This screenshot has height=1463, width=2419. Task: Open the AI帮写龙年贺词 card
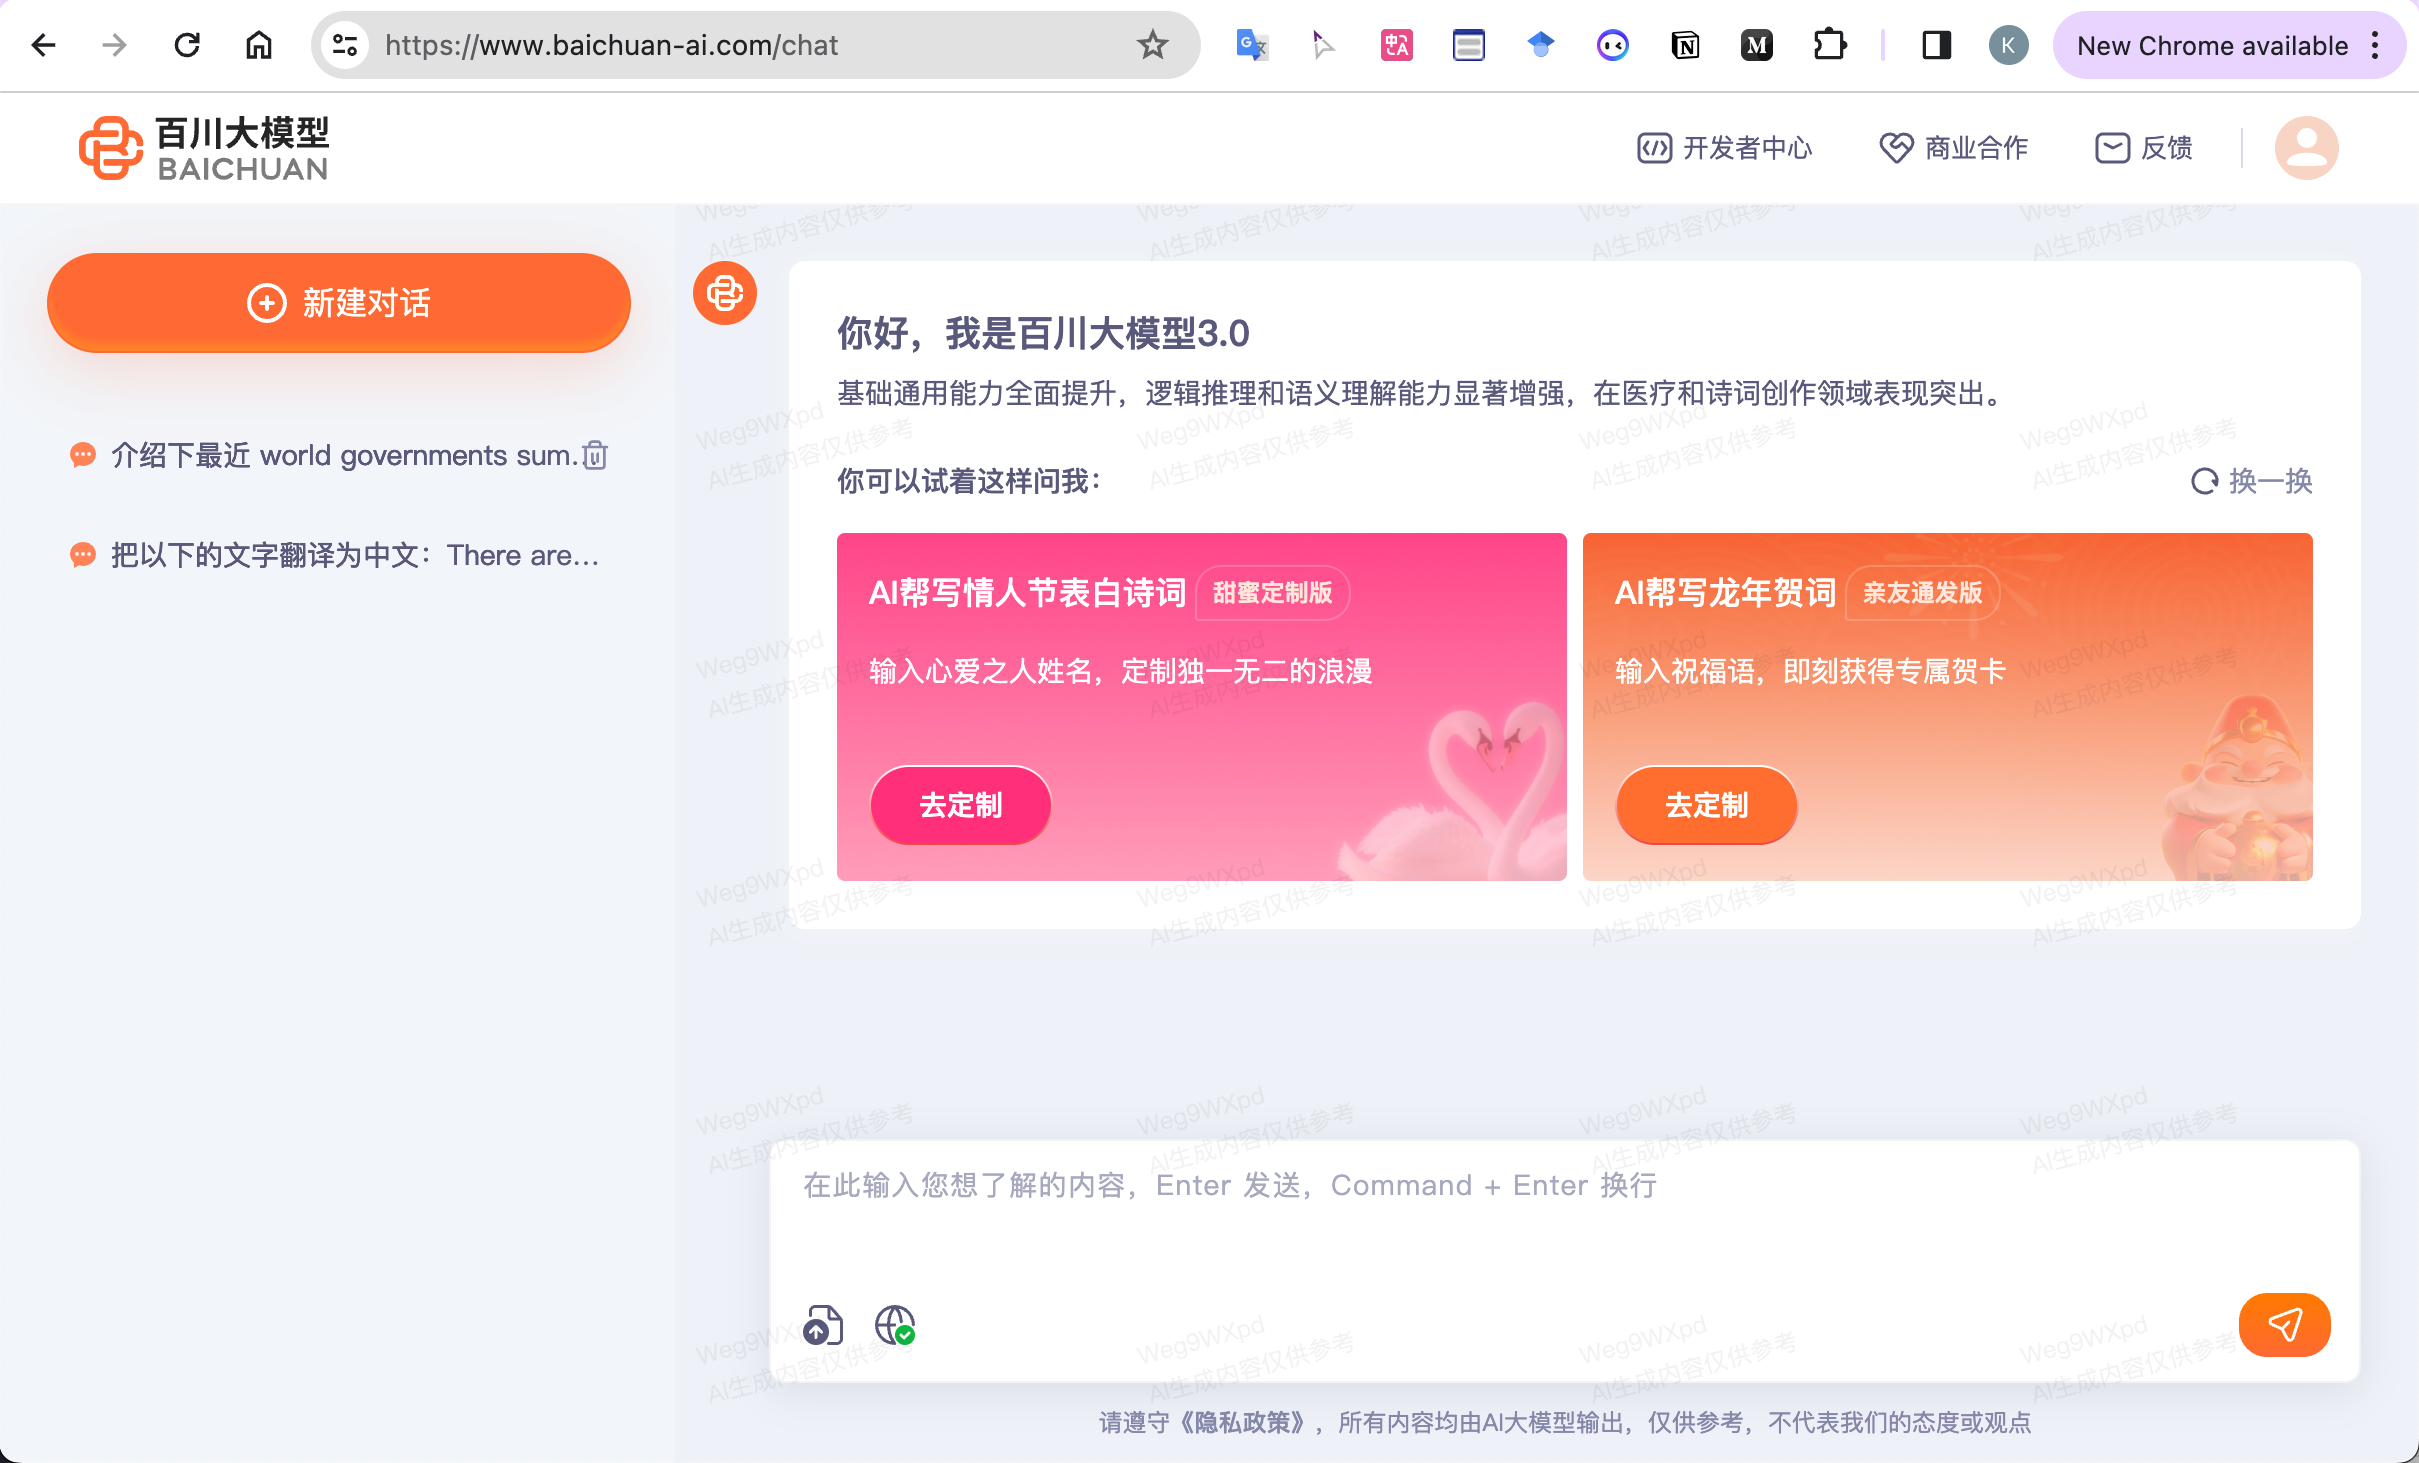[1947, 707]
